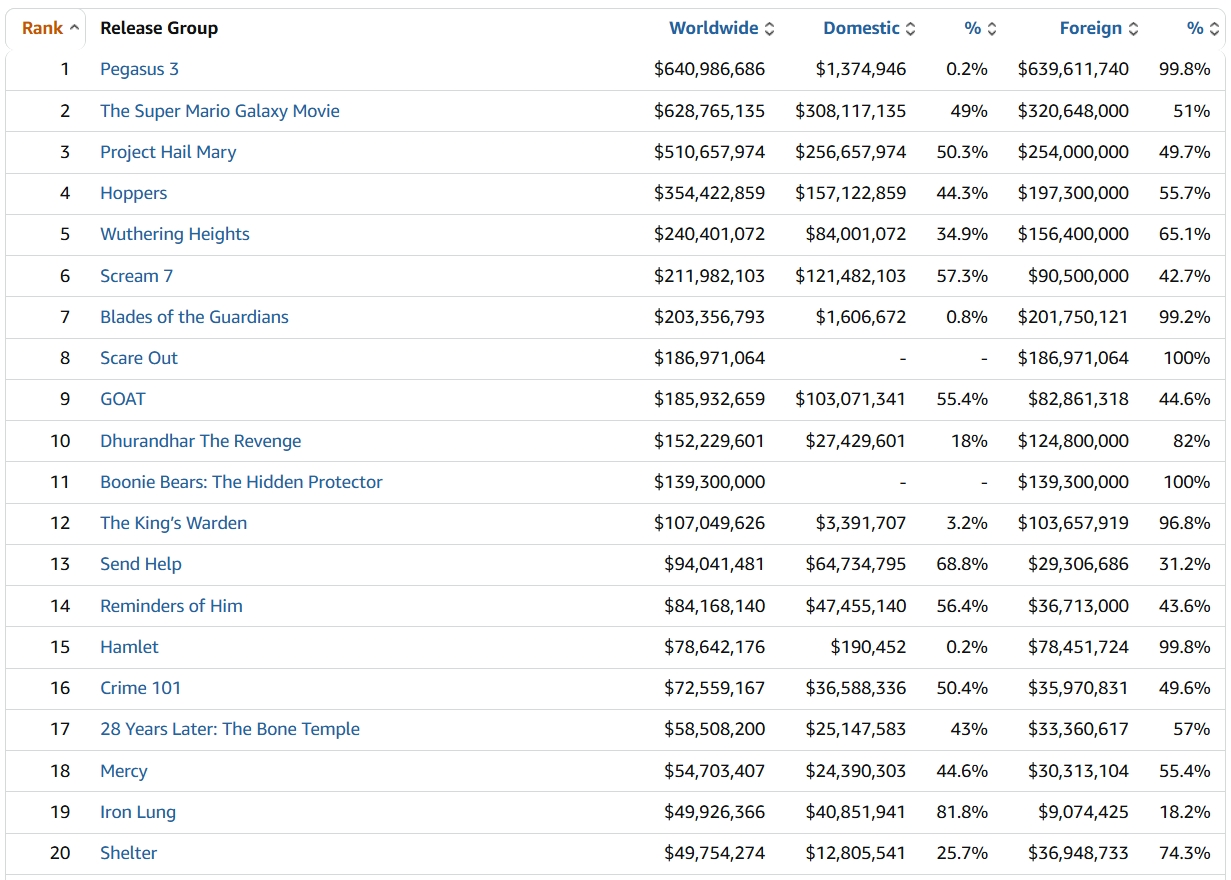Open the Wuthering Heights entry

(175, 234)
